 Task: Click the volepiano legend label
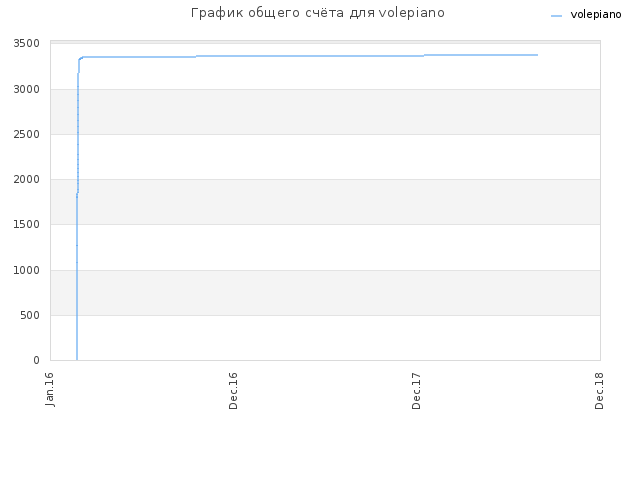click(x=596, y=15)
